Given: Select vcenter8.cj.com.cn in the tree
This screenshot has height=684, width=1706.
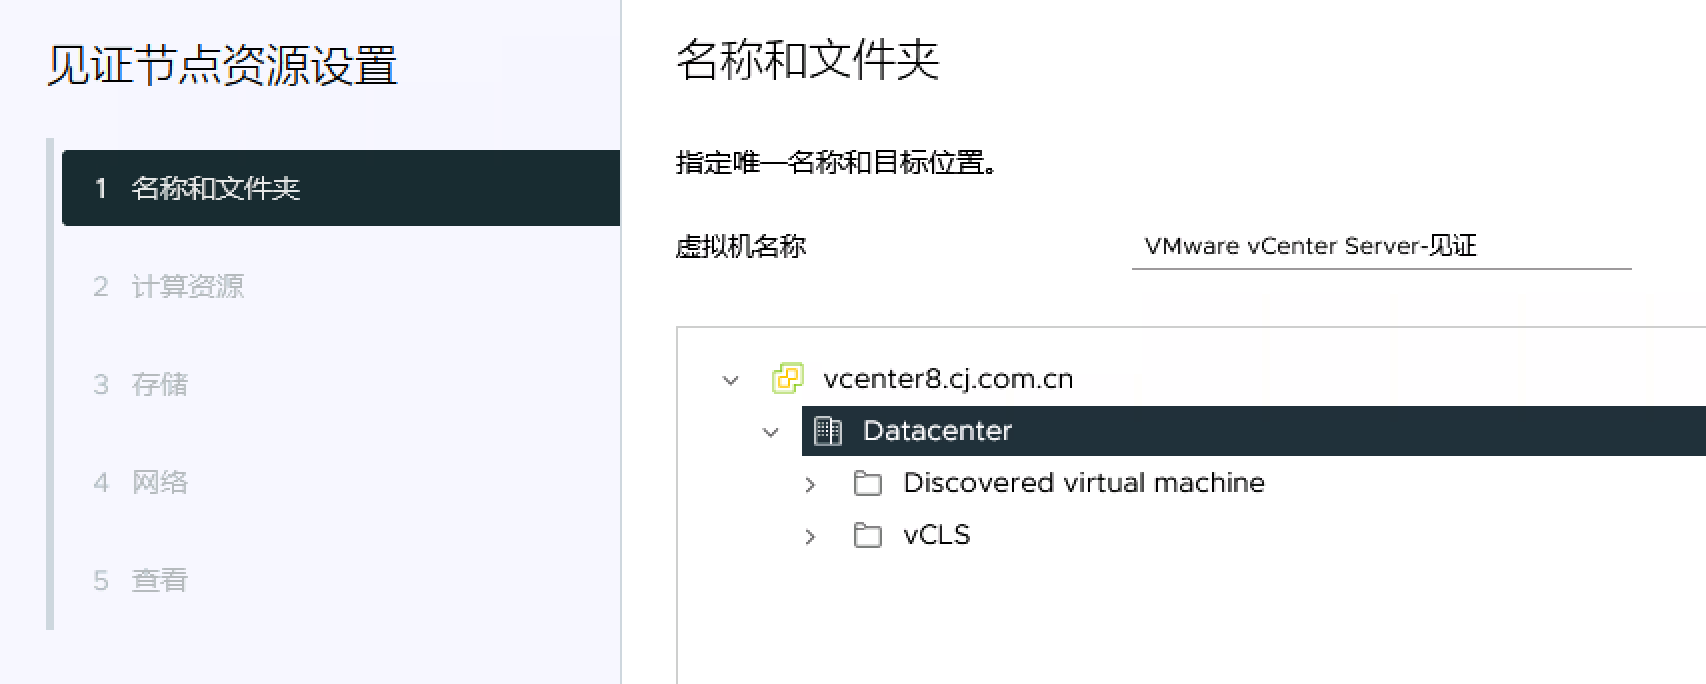Looking at the screenshot, I should 948,379.
